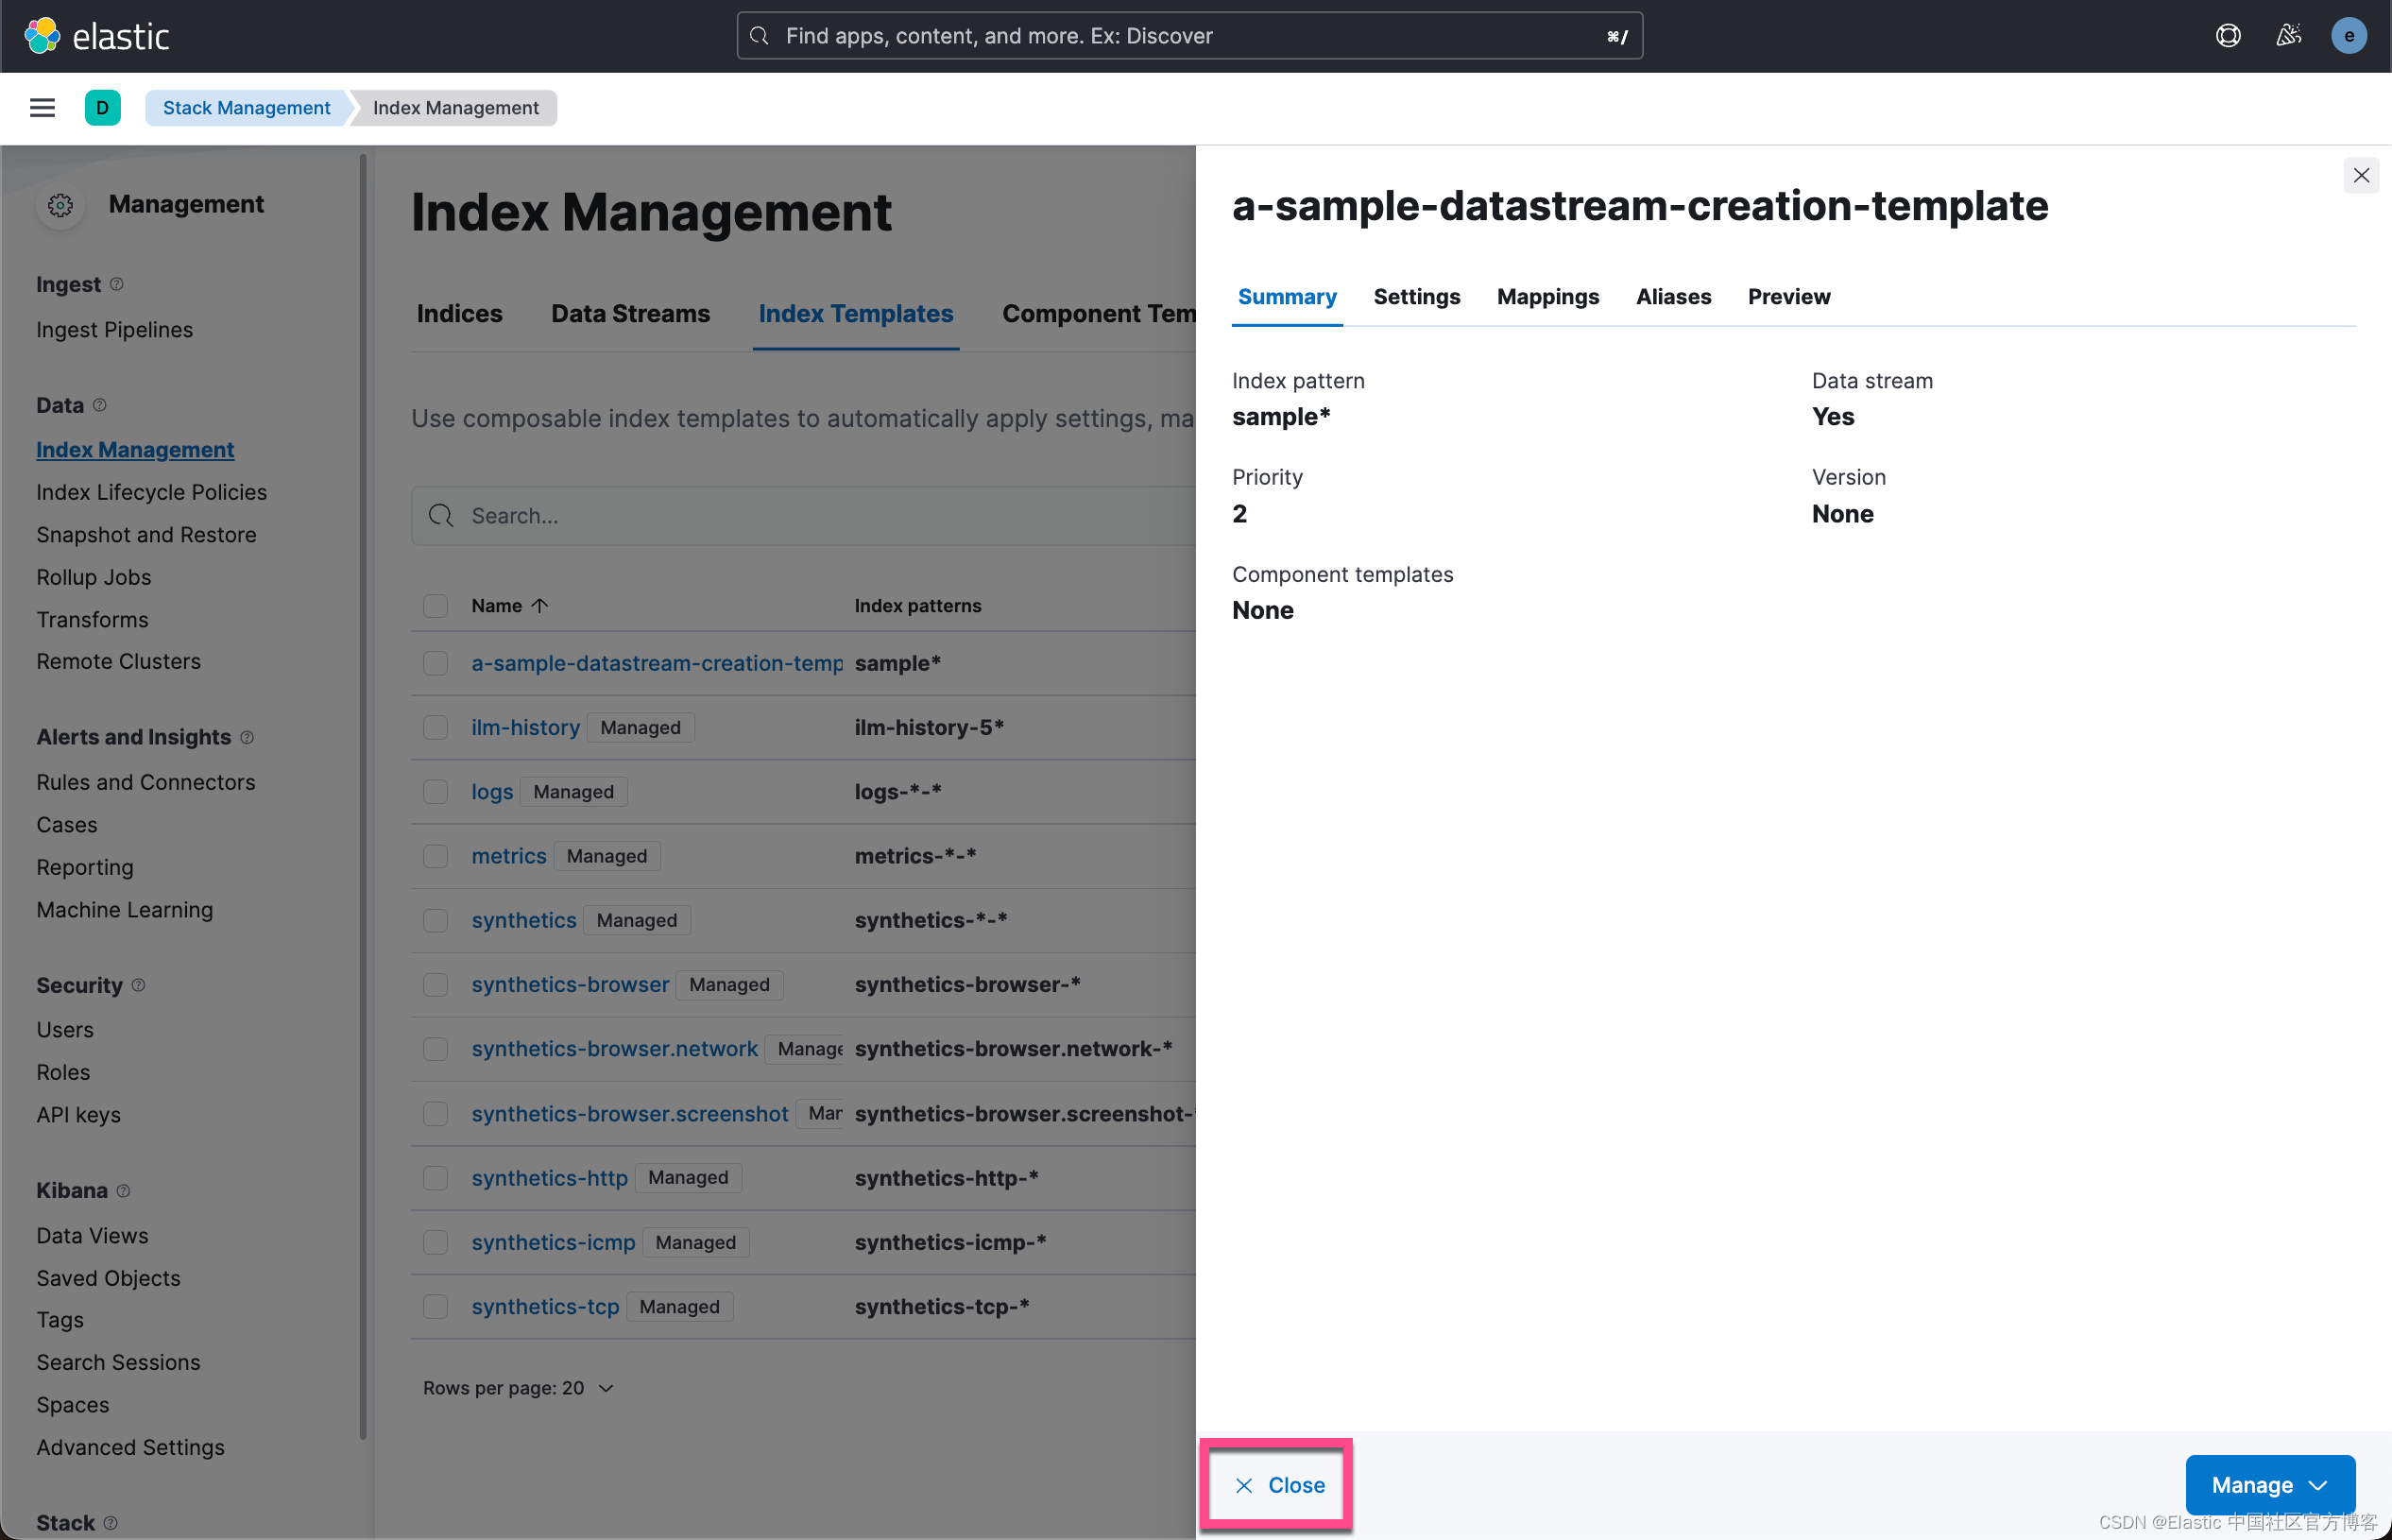This screenshot has width=2392, height=1540.
Task: Switch to the Mappings tab
Action: (x=1547, y=297)
